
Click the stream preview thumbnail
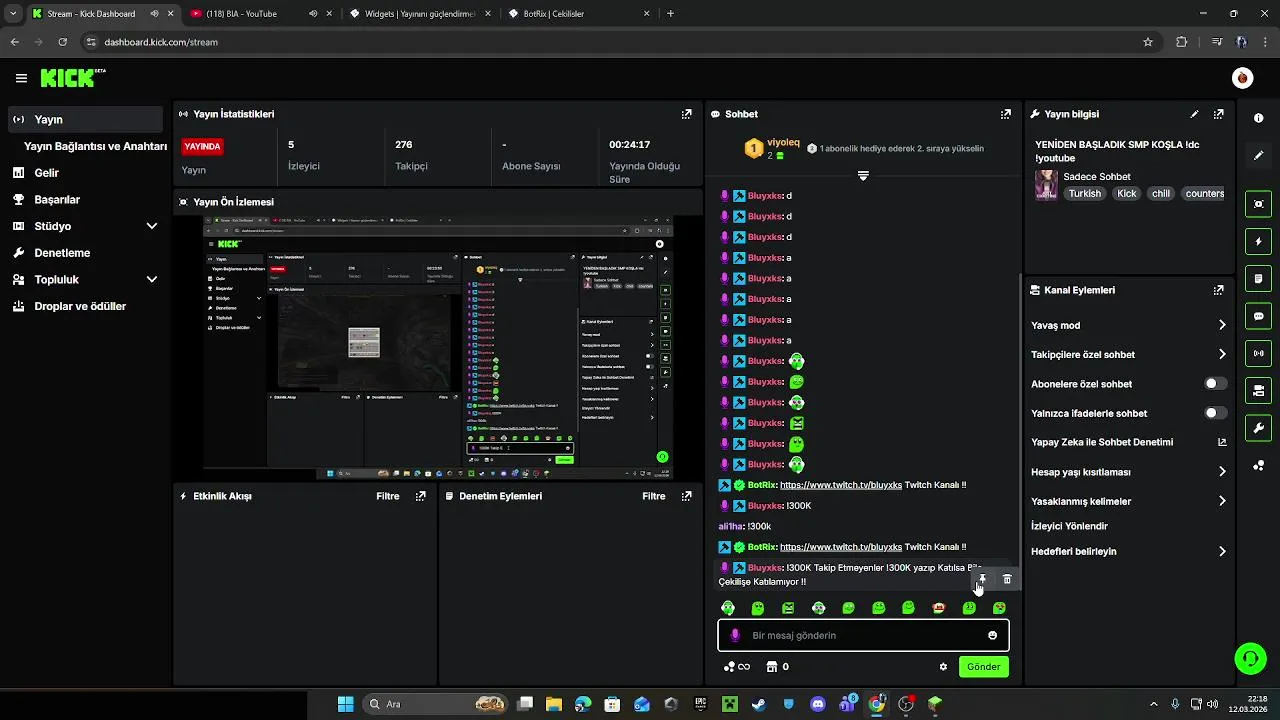(438, 347)
